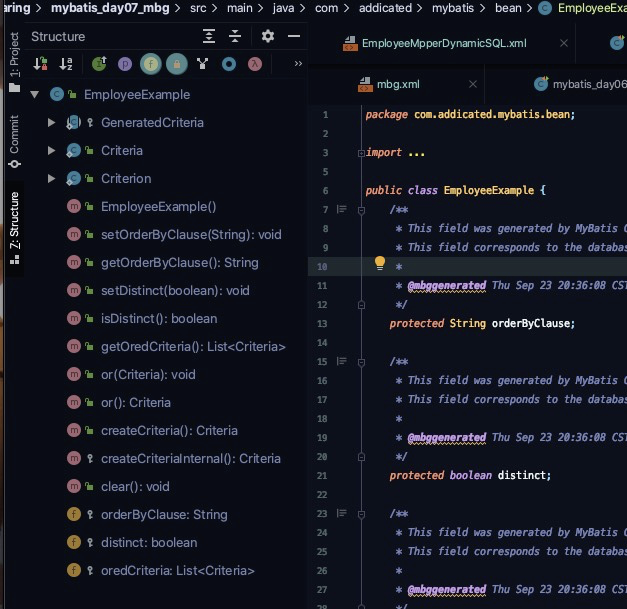
Task: Select getOredCriteria() method
Action: coord(193,347)
